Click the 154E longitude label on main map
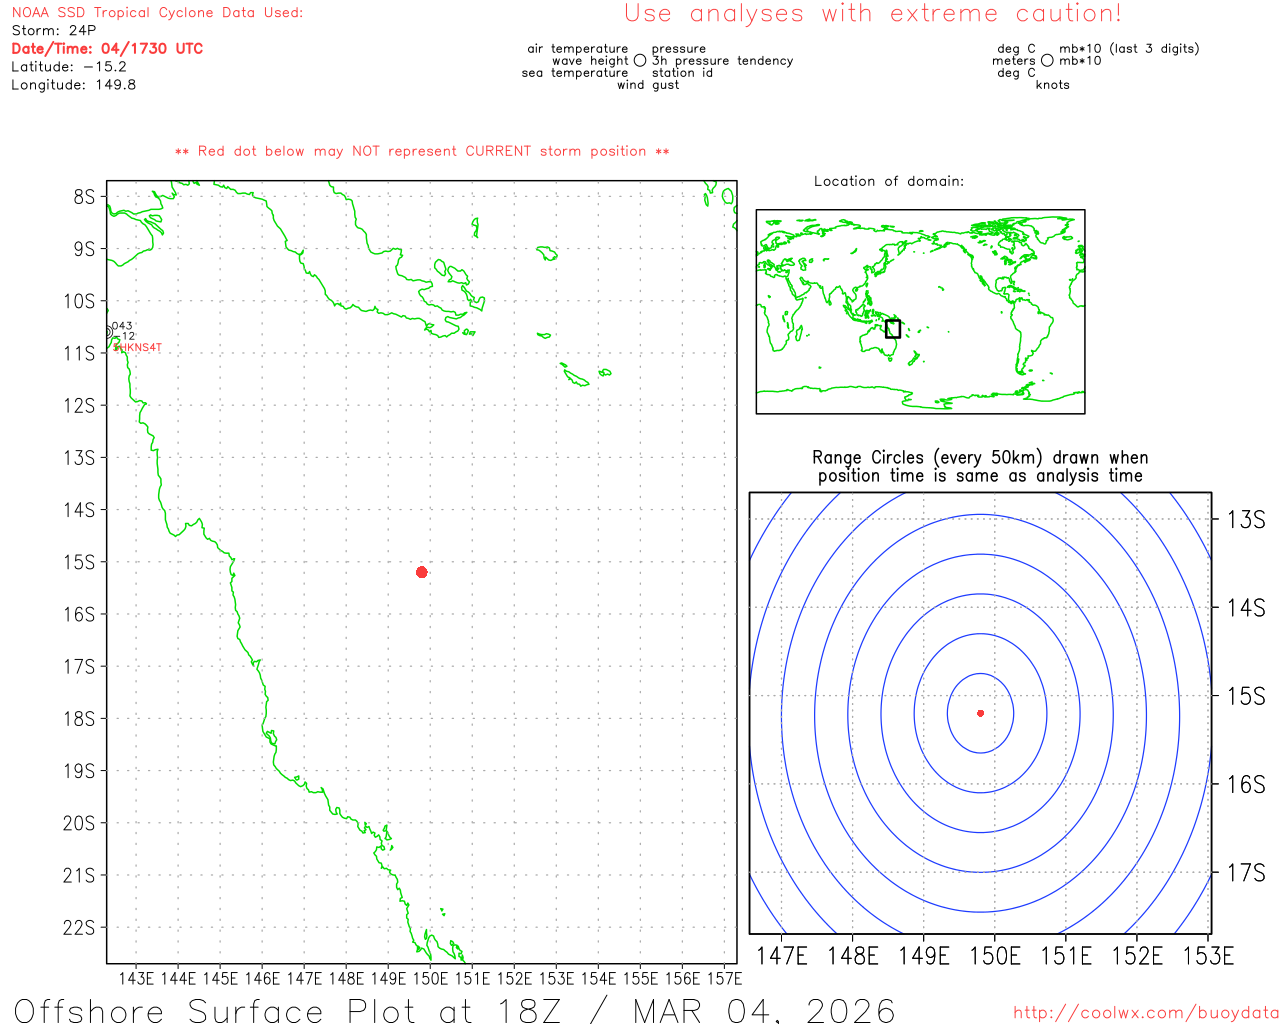The height and width of the screenshot is (1024, 1280). pos(599,978)
